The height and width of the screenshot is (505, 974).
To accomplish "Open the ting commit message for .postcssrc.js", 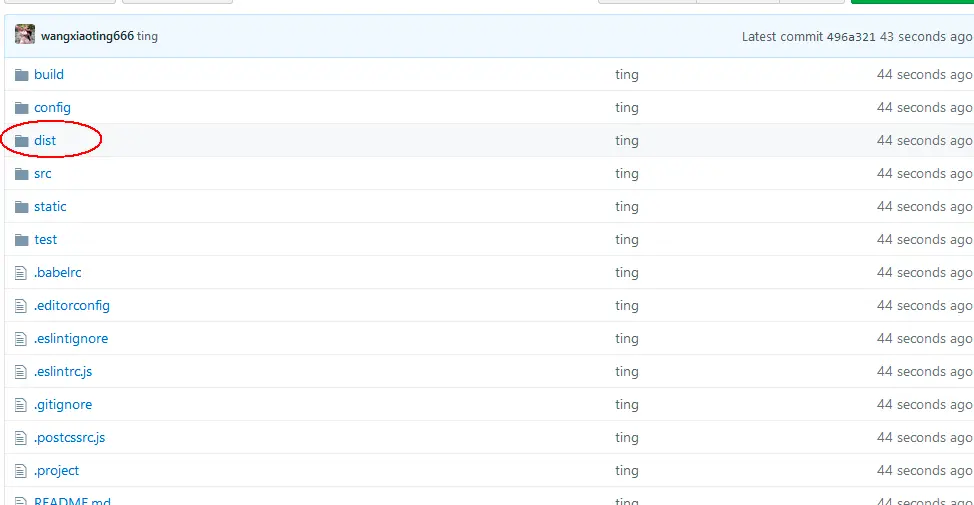I will 627,437.
